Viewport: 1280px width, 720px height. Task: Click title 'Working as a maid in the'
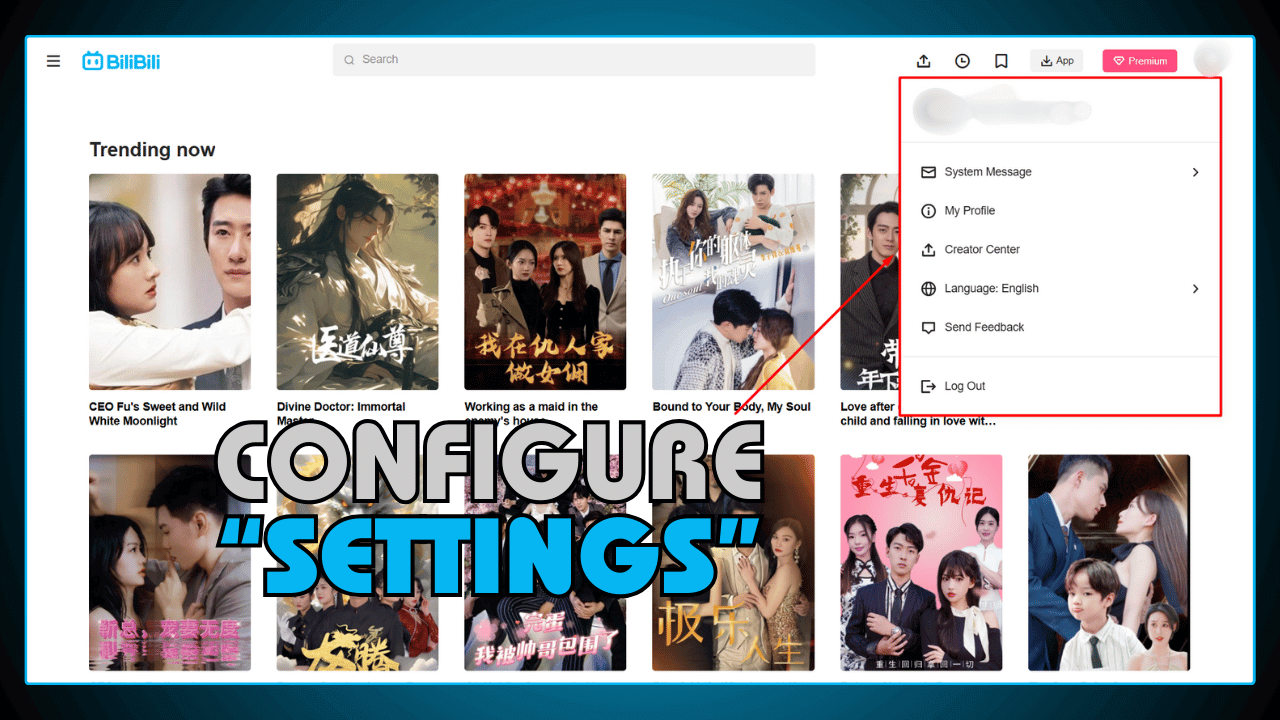coord(531,407)
